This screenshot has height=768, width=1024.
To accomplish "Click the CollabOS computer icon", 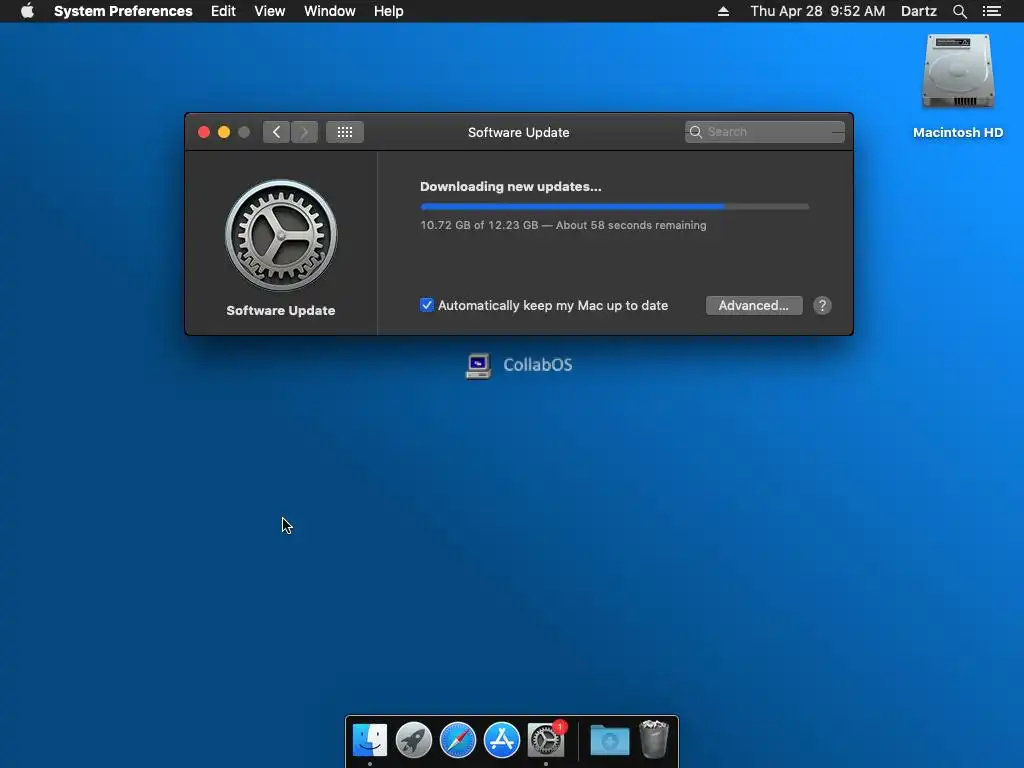I will pyautogui.click(x=478, y=366).
